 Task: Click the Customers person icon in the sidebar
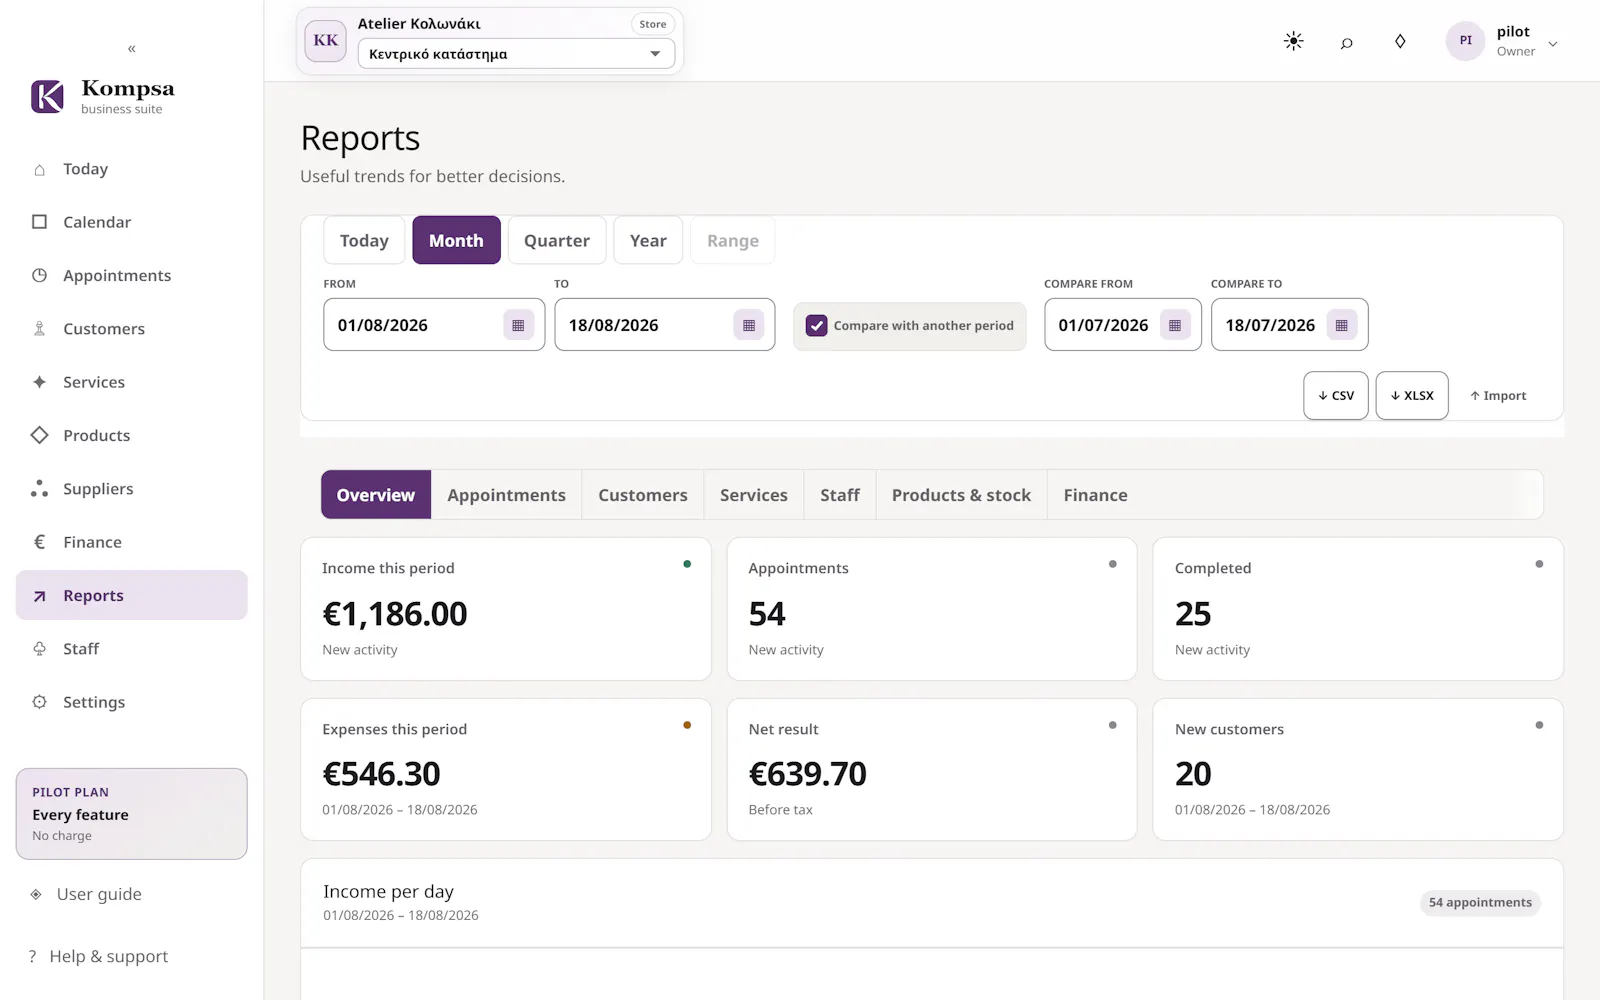pyautogui.click(x=39, y=328)
